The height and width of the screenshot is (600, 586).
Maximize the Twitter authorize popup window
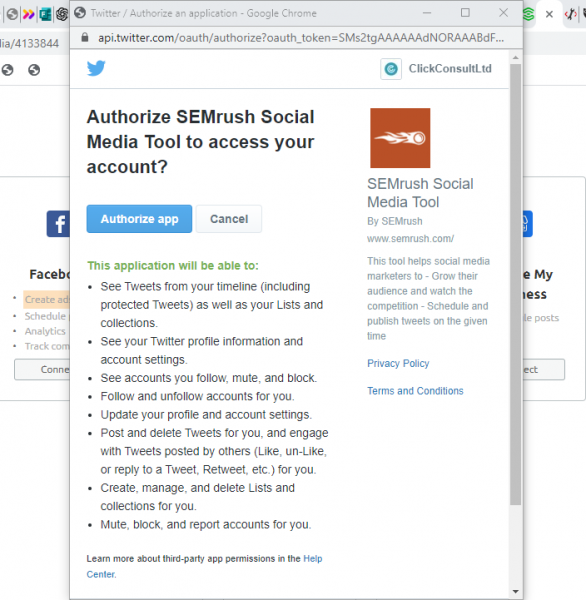(x=465, y=13)
